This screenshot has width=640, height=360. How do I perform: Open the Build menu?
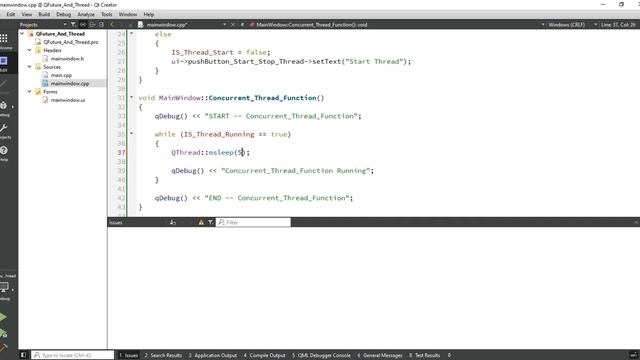click(x=44, y=14)
